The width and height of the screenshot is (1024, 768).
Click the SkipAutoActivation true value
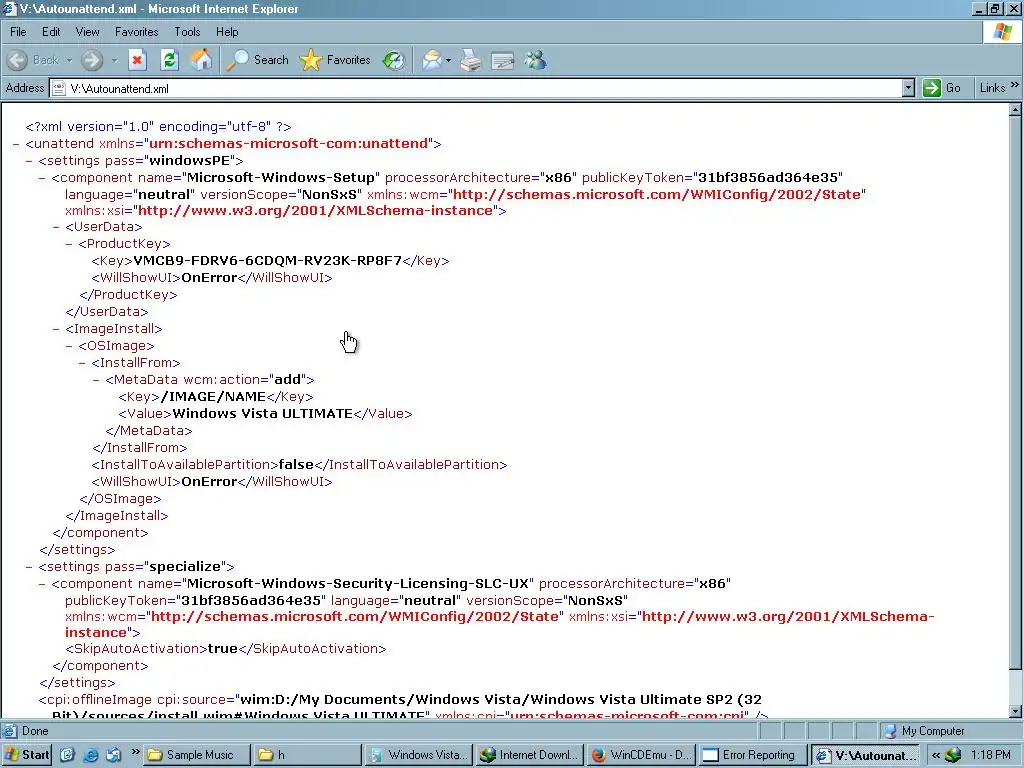point(223,648)
